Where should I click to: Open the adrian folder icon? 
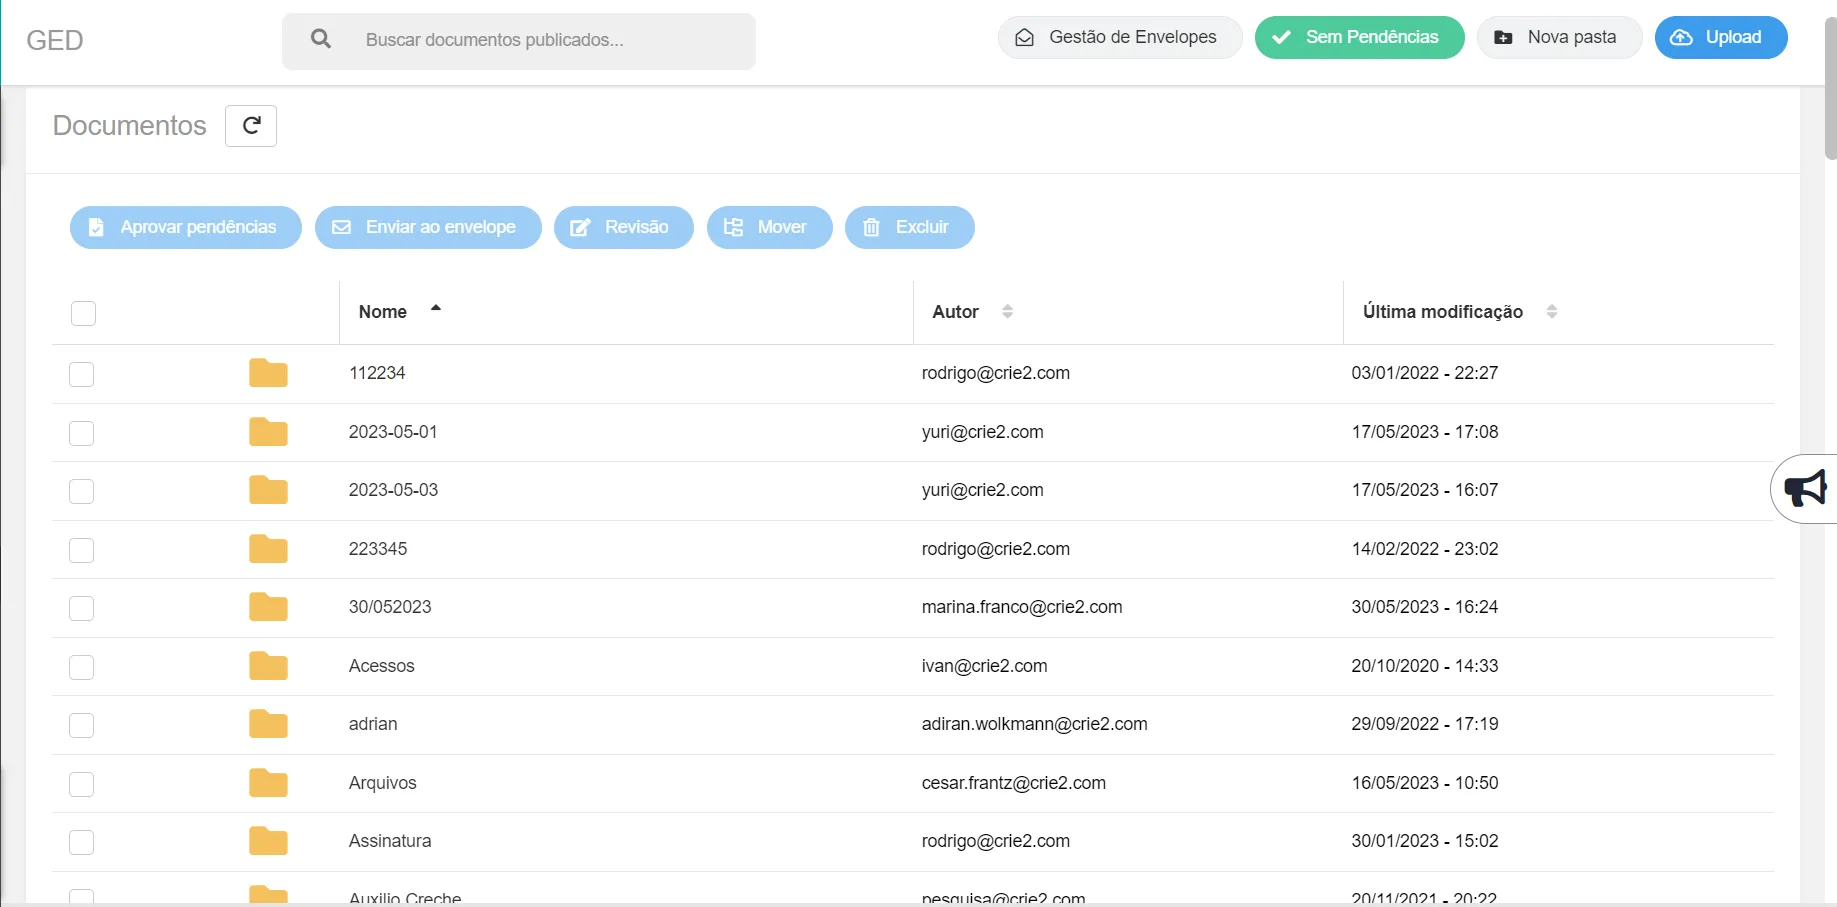pyautogui.click(x=268, y=724)
